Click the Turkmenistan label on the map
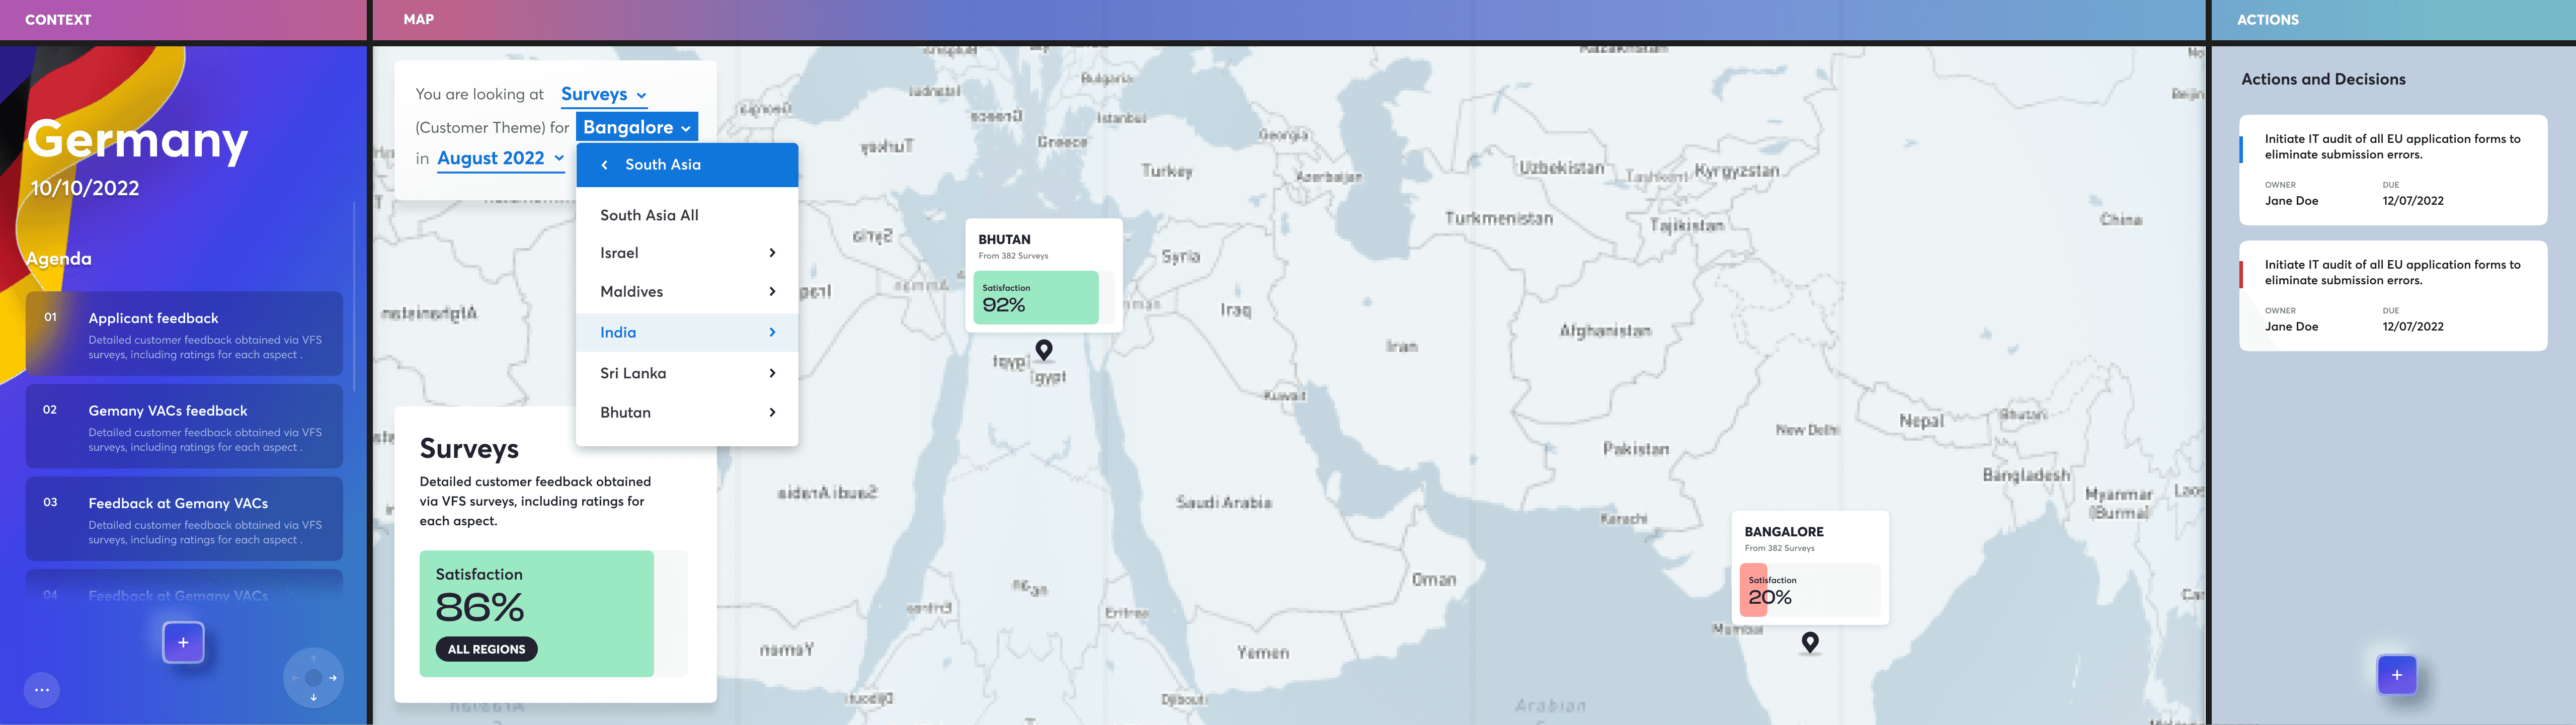 (1499, 218)
